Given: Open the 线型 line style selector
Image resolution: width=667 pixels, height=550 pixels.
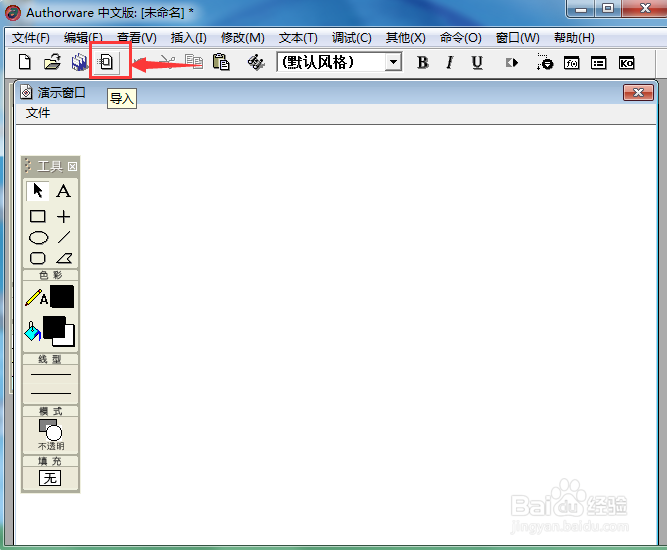Looking at the screenshot, I should click(51, 384).
